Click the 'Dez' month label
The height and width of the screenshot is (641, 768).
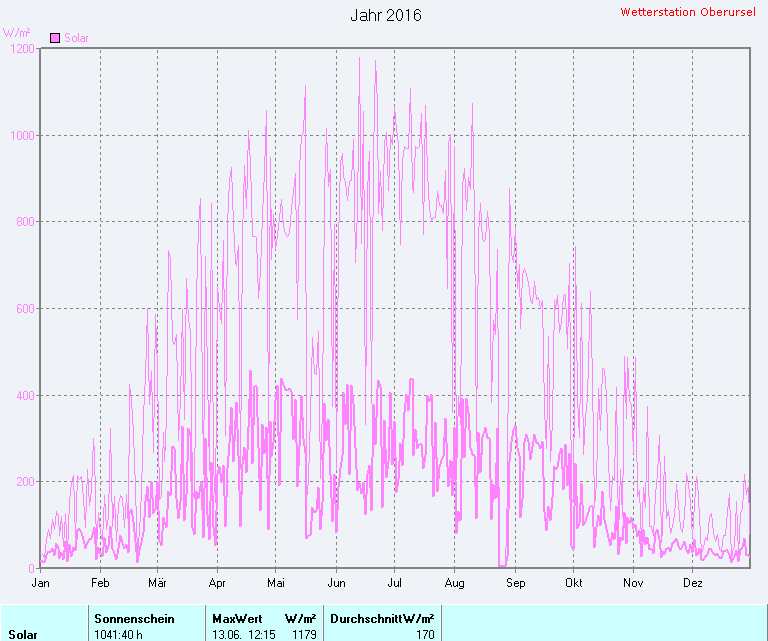tap(693, 583)
